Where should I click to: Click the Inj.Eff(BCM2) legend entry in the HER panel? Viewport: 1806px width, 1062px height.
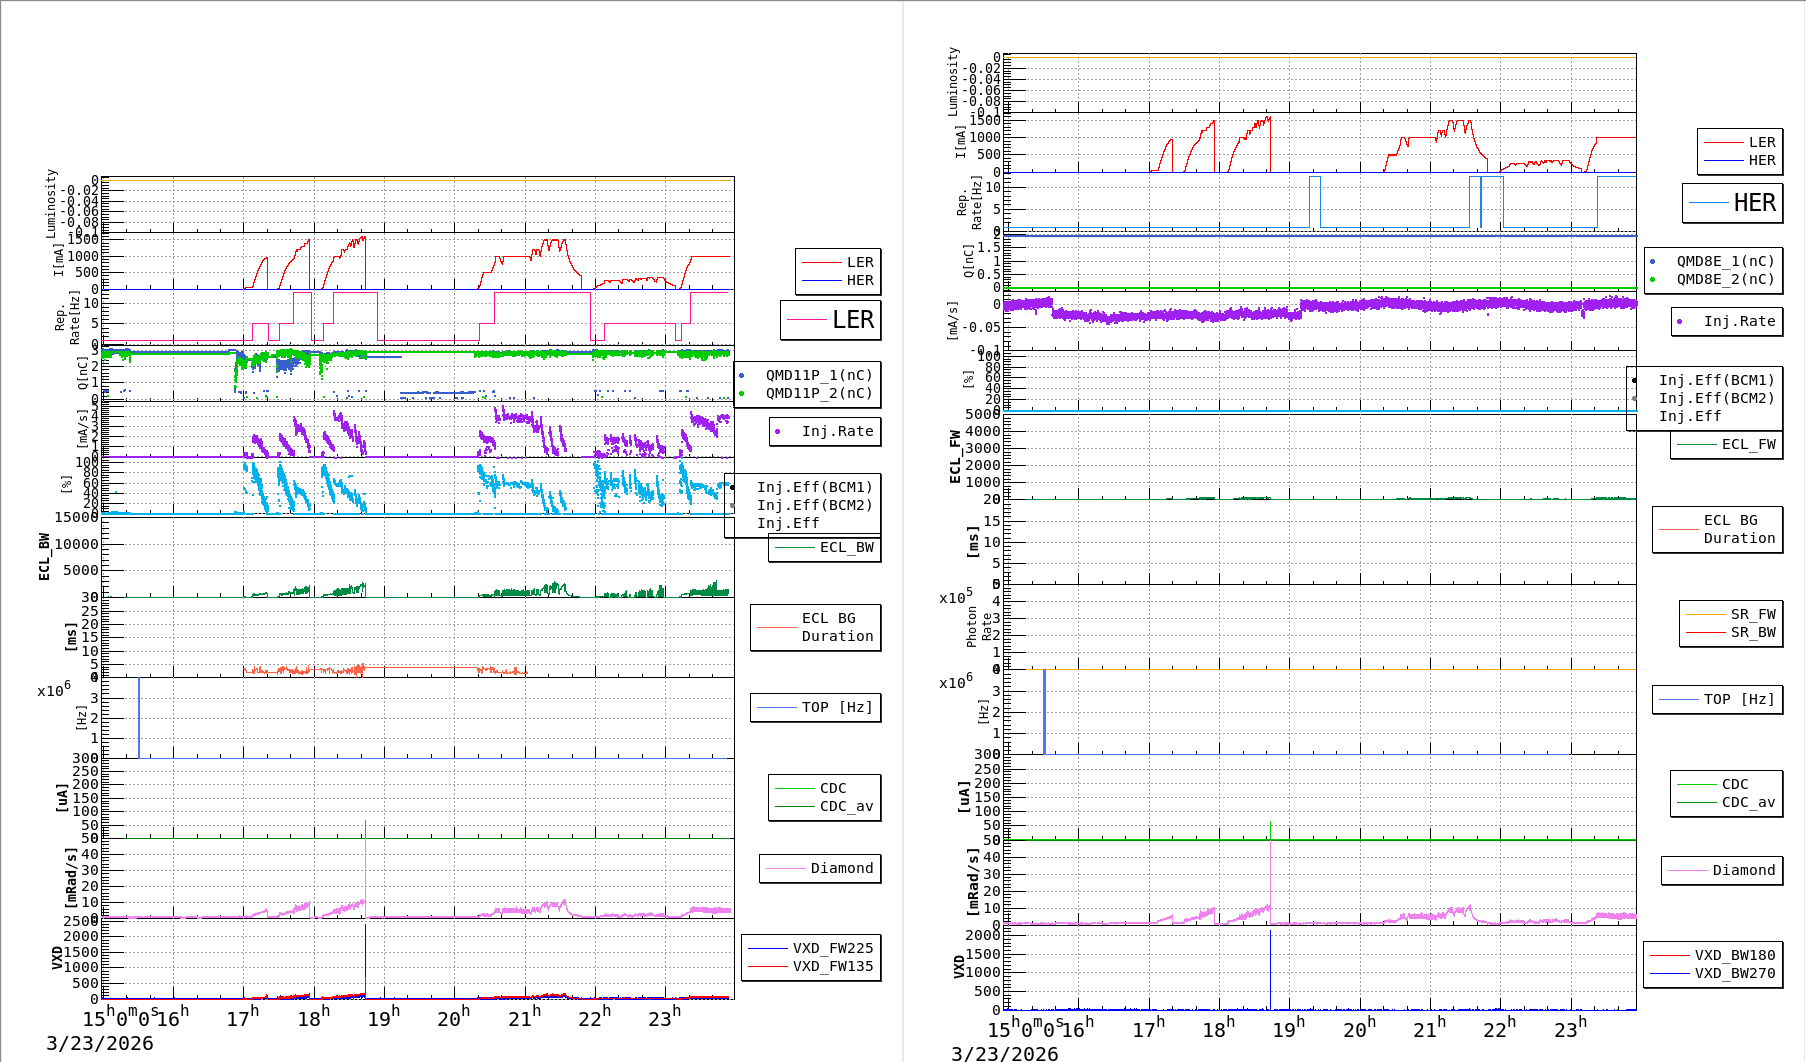[1716, 398]
